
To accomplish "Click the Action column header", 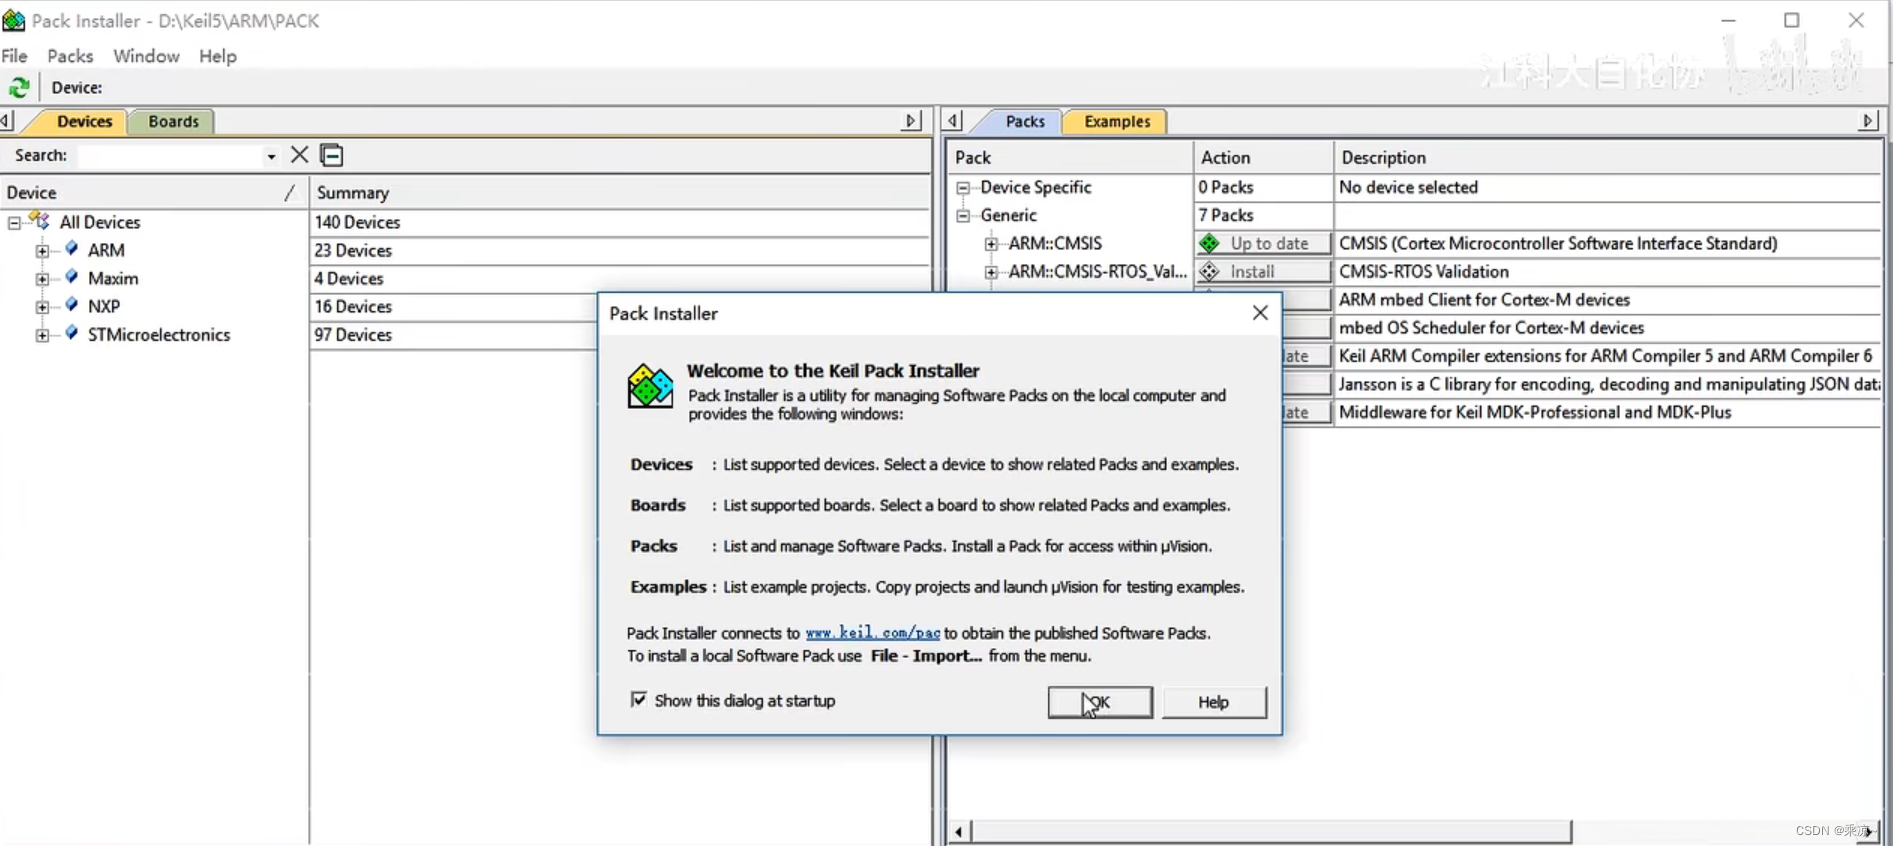I will [x=1263, y=157].
